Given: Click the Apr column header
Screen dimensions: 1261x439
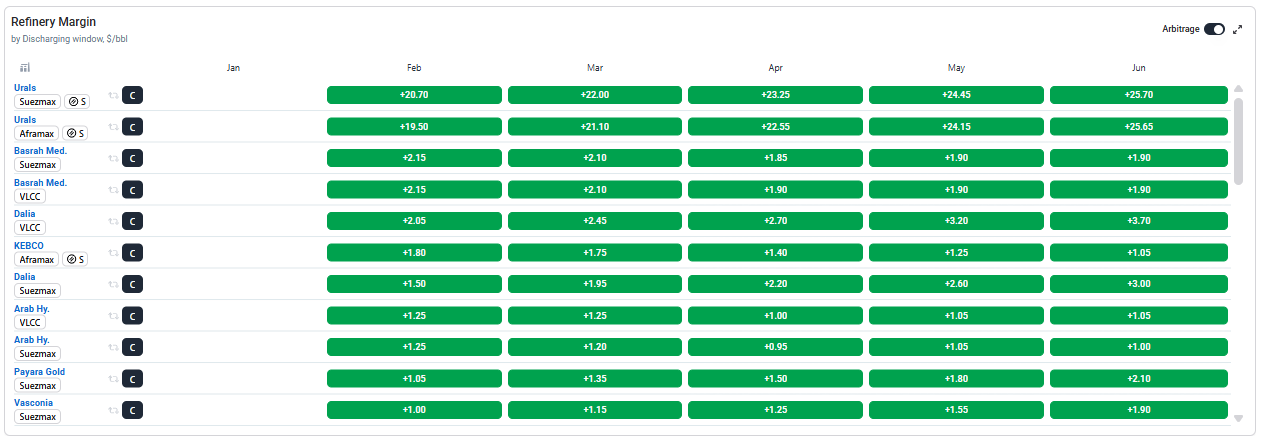Looking at the screenshot, I should pos(775,68).
